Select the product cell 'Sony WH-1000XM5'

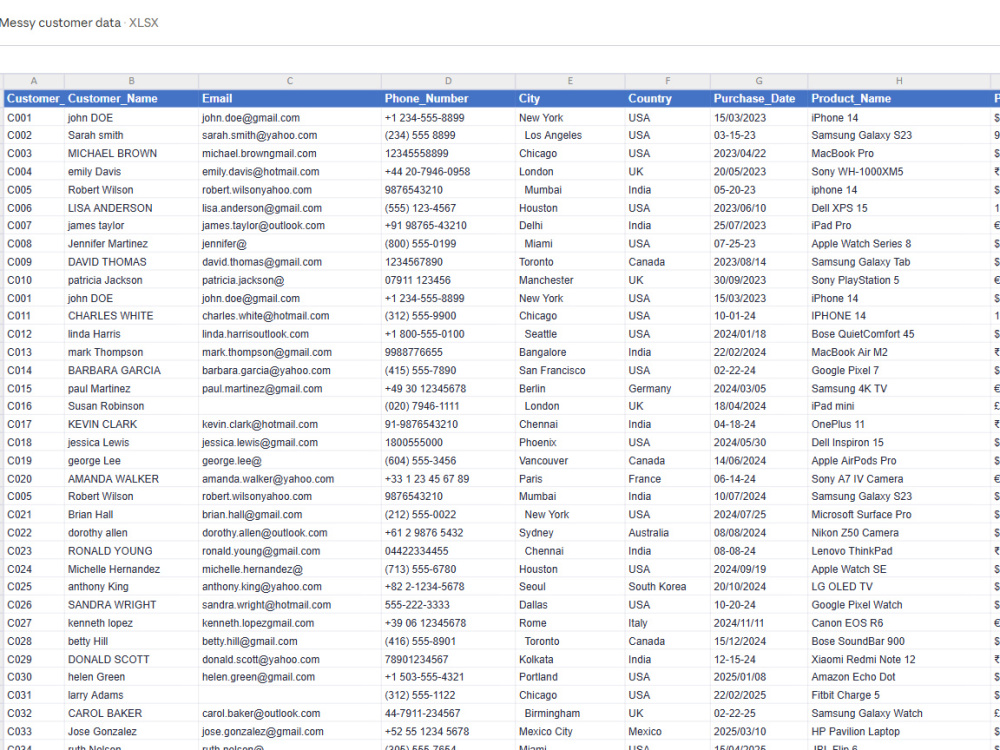click(899, 172)
